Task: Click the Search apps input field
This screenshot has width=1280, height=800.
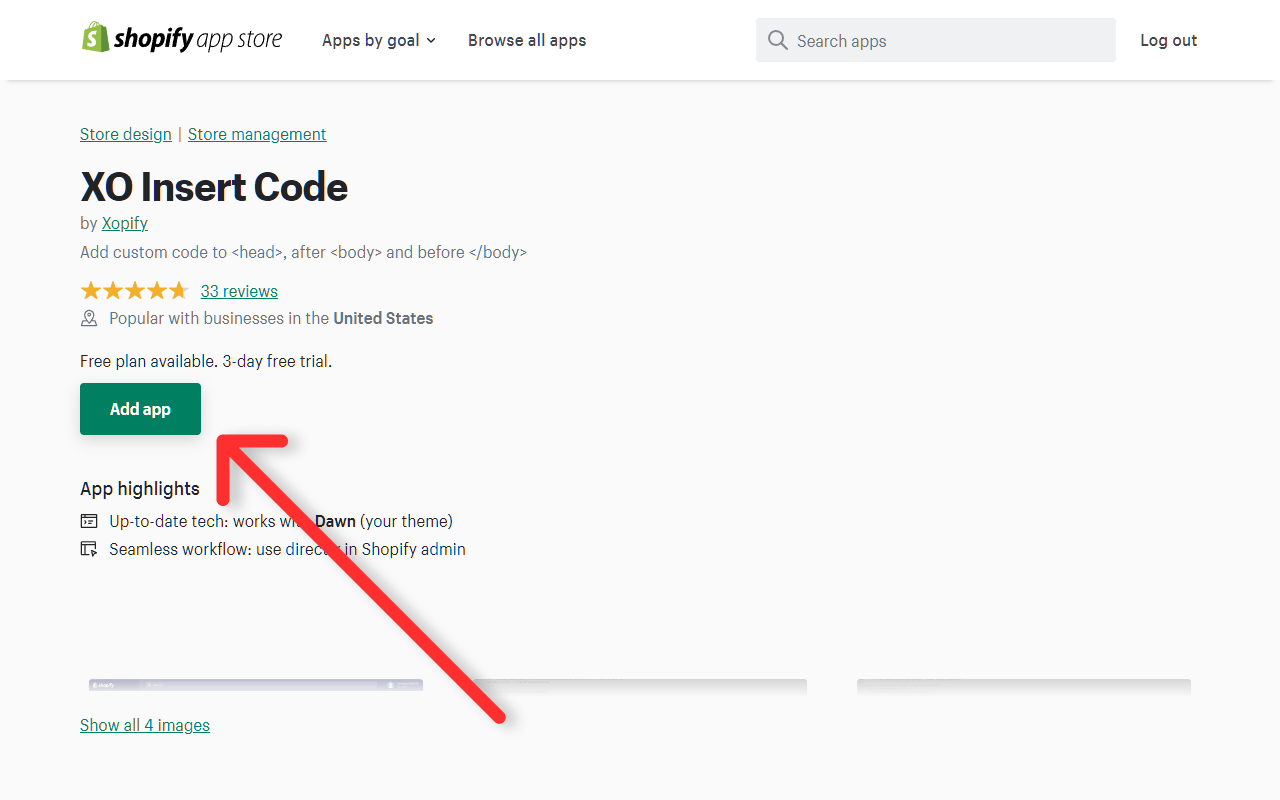Action: pyautogui.click(x=936, y=40)
